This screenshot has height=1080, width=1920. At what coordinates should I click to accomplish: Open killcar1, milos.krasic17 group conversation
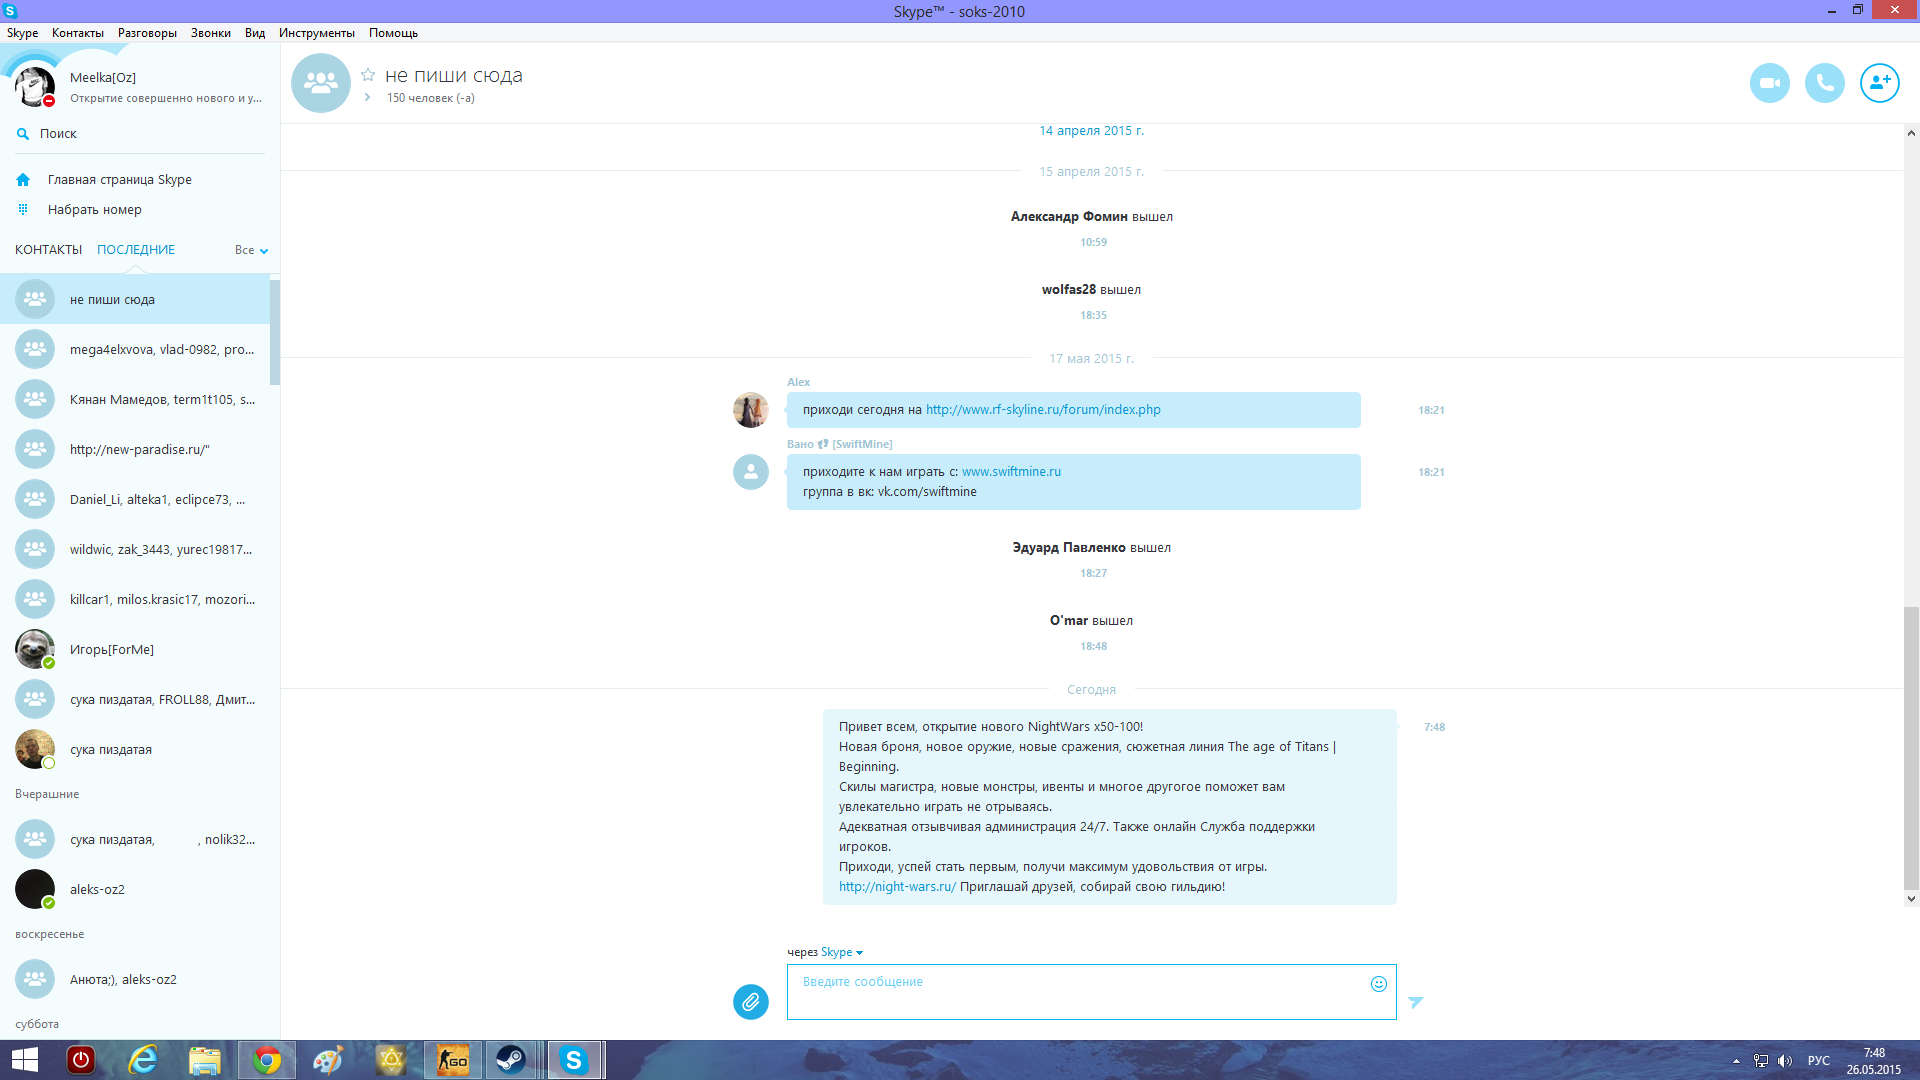pos(135,599)
